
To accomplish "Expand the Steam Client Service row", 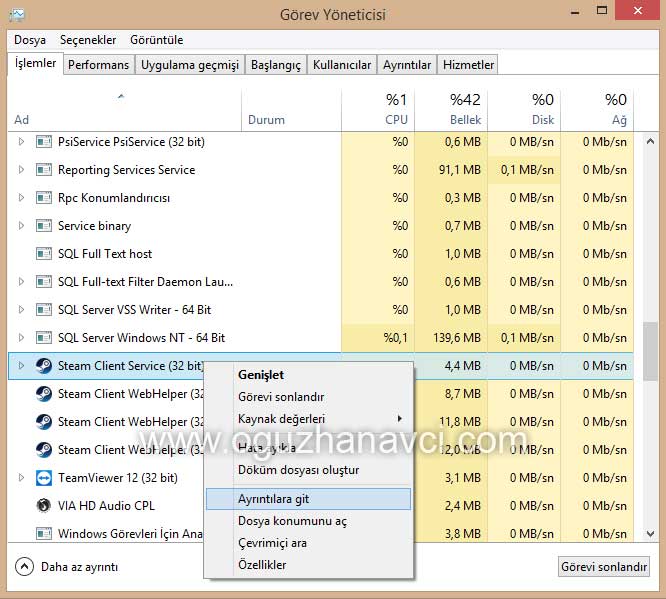I will 21,366.
